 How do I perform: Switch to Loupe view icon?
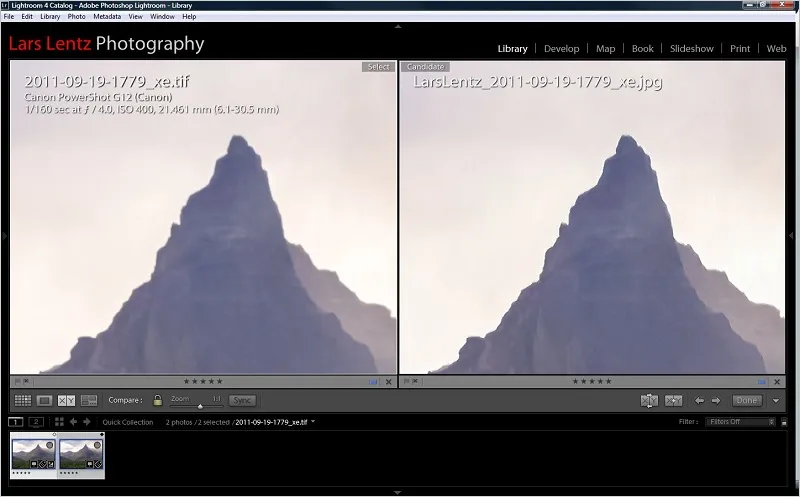pos(44,401)
